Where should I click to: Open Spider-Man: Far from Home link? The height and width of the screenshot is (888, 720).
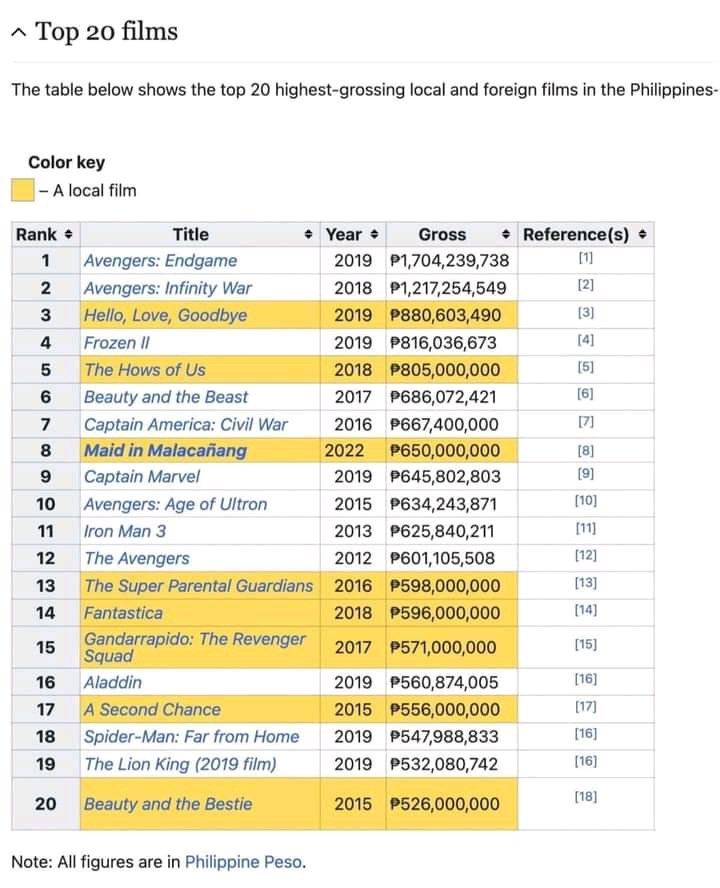pos(191,736)
